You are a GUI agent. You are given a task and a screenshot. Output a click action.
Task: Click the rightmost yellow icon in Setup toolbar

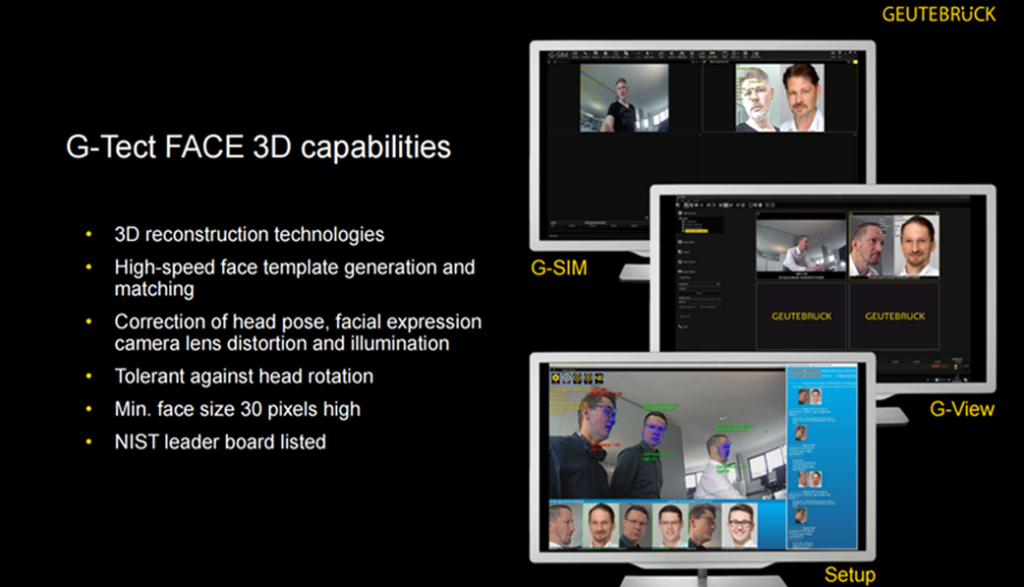[601, 379]
